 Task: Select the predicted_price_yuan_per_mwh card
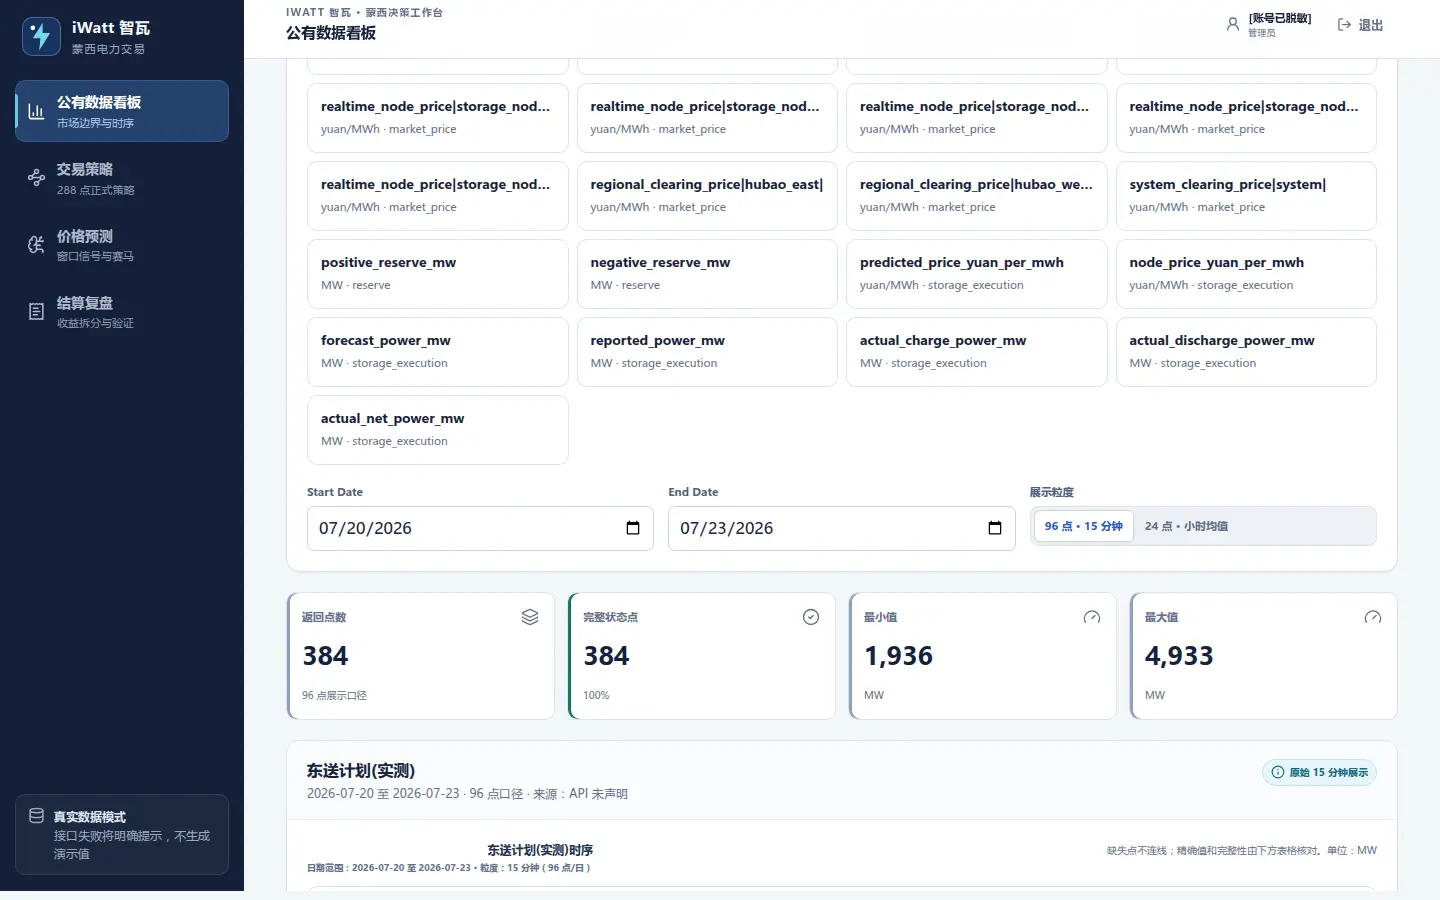point(977,274)
